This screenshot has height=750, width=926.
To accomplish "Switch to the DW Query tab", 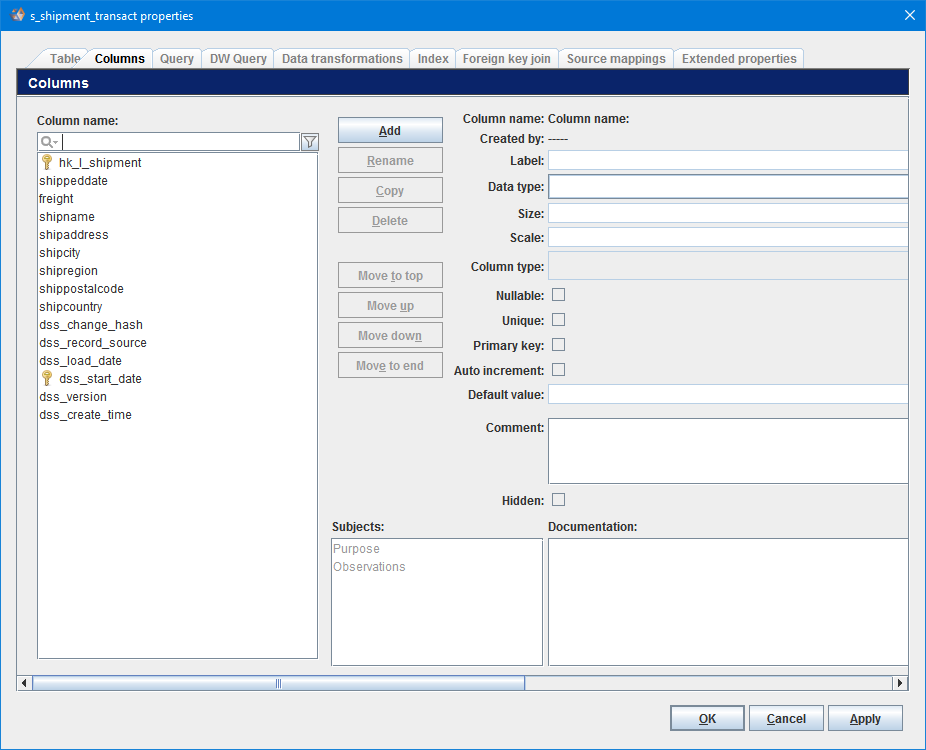I will coord(238,59).
